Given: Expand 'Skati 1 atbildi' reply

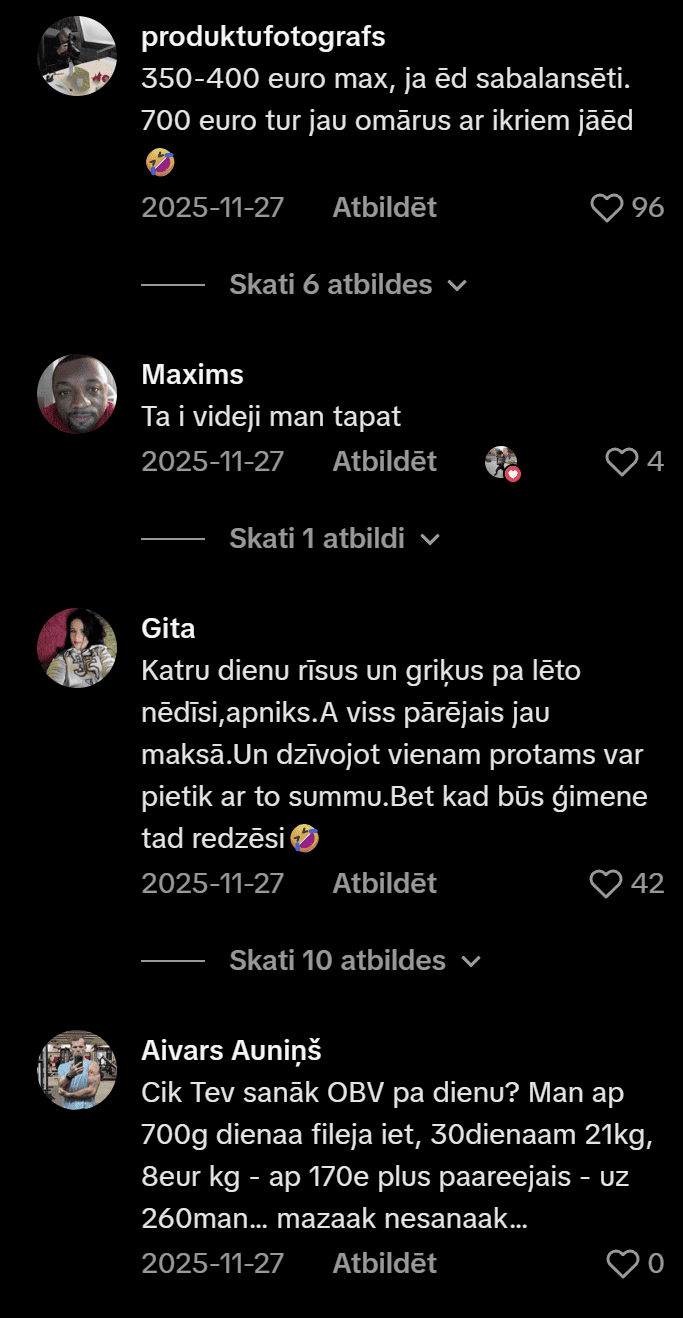Looking at the screenshot, I should [x=334, y=539].
